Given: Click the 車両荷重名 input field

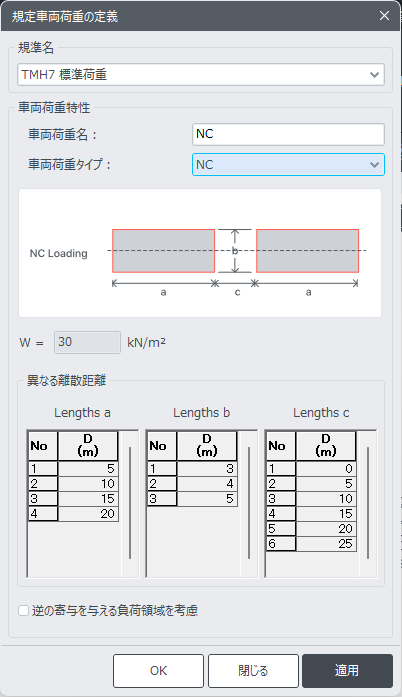Looking at the screenshot, I should pyautogui.click(x=288, y=134).
